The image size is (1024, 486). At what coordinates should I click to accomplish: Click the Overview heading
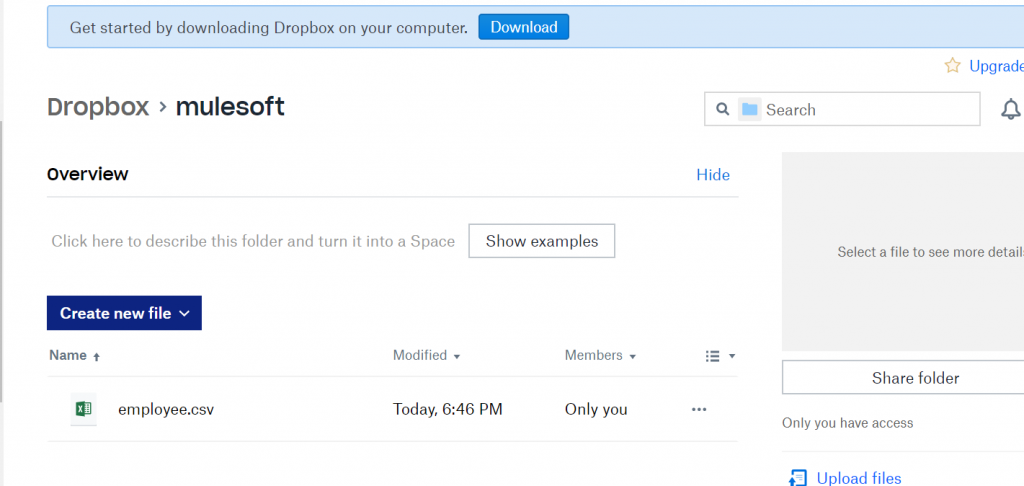pos(88,174)
